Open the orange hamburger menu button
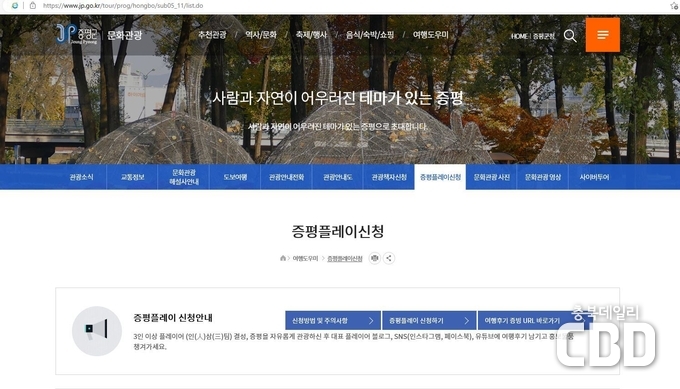680x389 pixels. 602,35
